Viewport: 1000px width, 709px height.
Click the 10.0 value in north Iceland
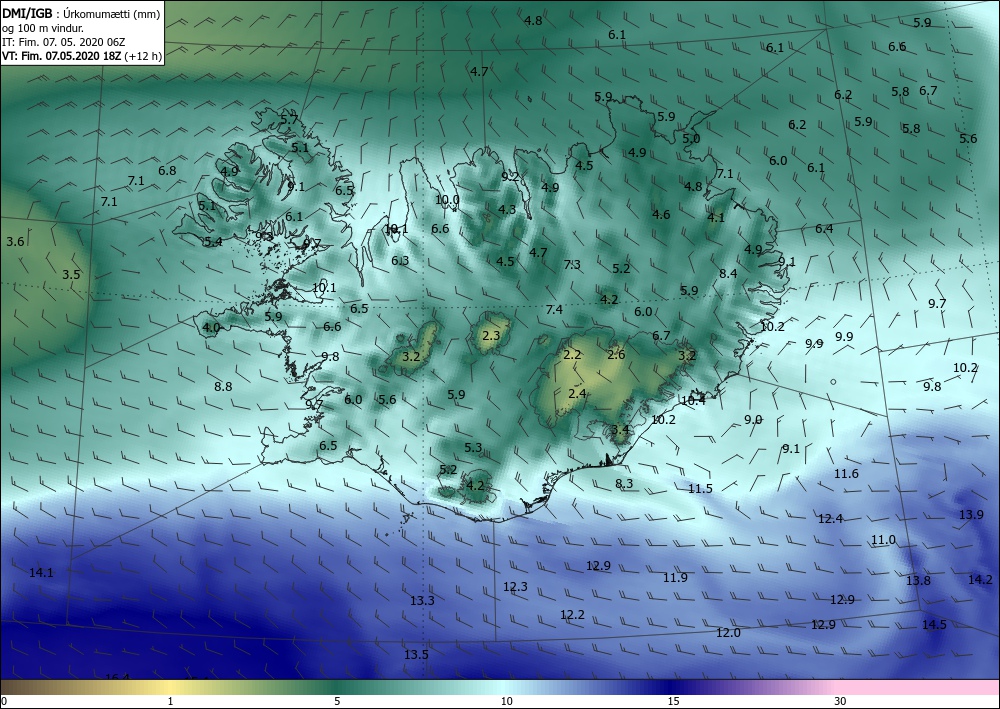447,200
